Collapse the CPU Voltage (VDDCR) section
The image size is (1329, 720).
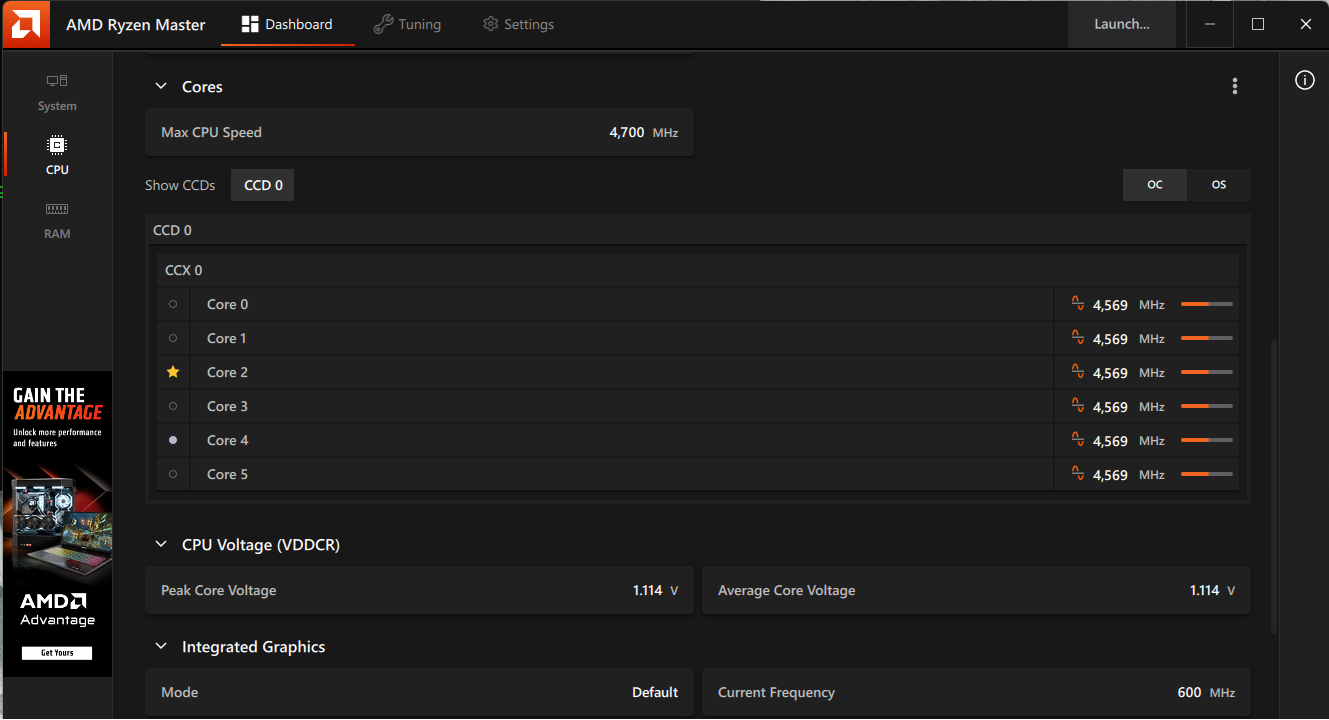(x=160, y=545)
